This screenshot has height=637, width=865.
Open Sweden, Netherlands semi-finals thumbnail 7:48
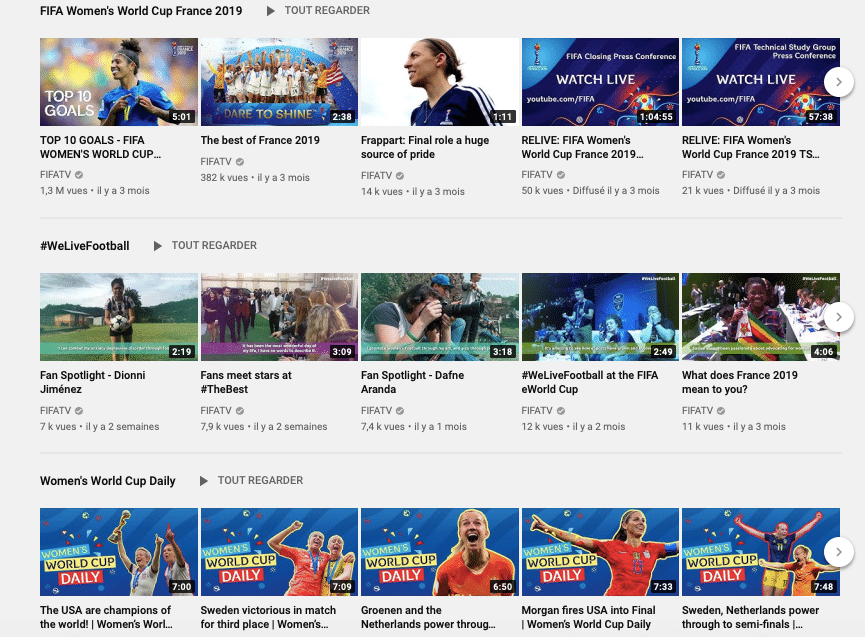761,552
